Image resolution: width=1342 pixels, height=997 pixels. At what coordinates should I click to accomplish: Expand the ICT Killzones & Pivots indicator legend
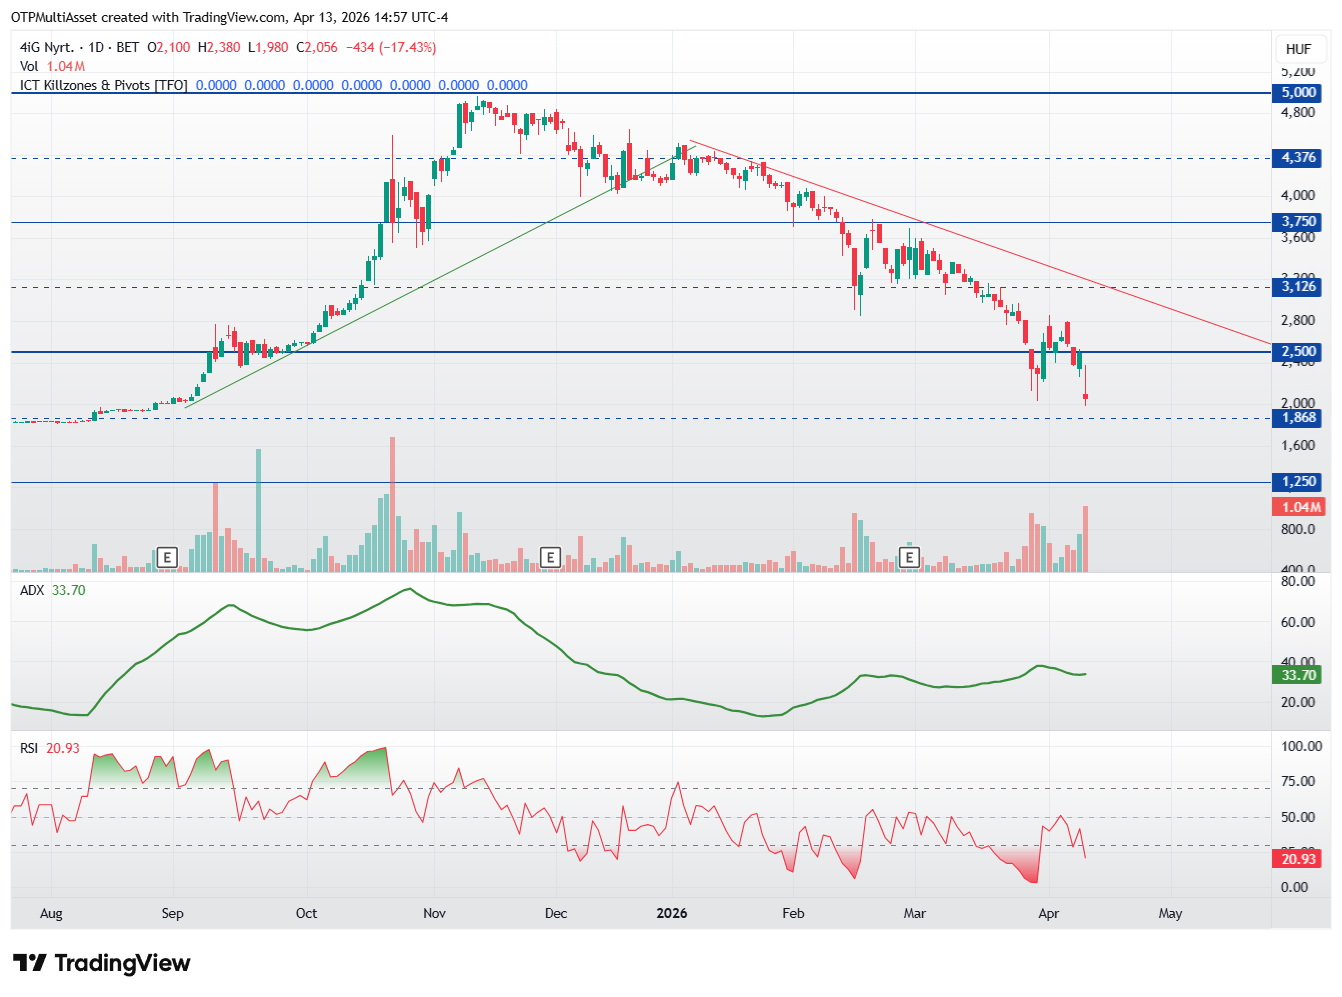(x=103, y=85)
